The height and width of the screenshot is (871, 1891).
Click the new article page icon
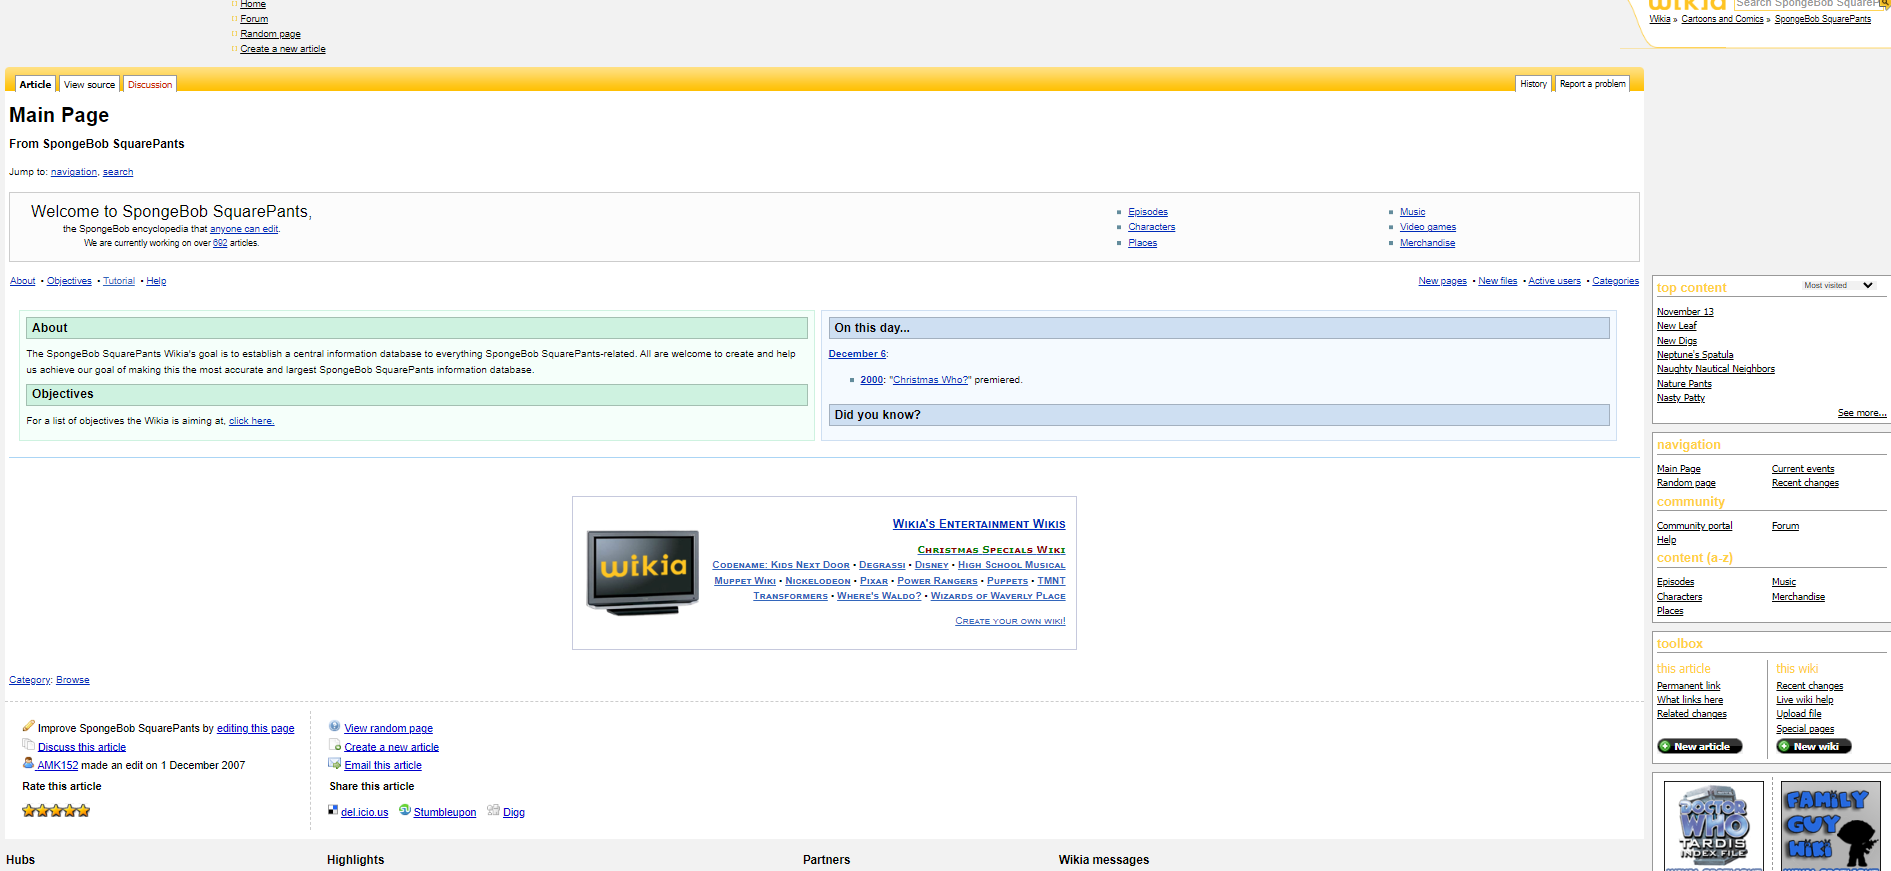tap(335, 745)
